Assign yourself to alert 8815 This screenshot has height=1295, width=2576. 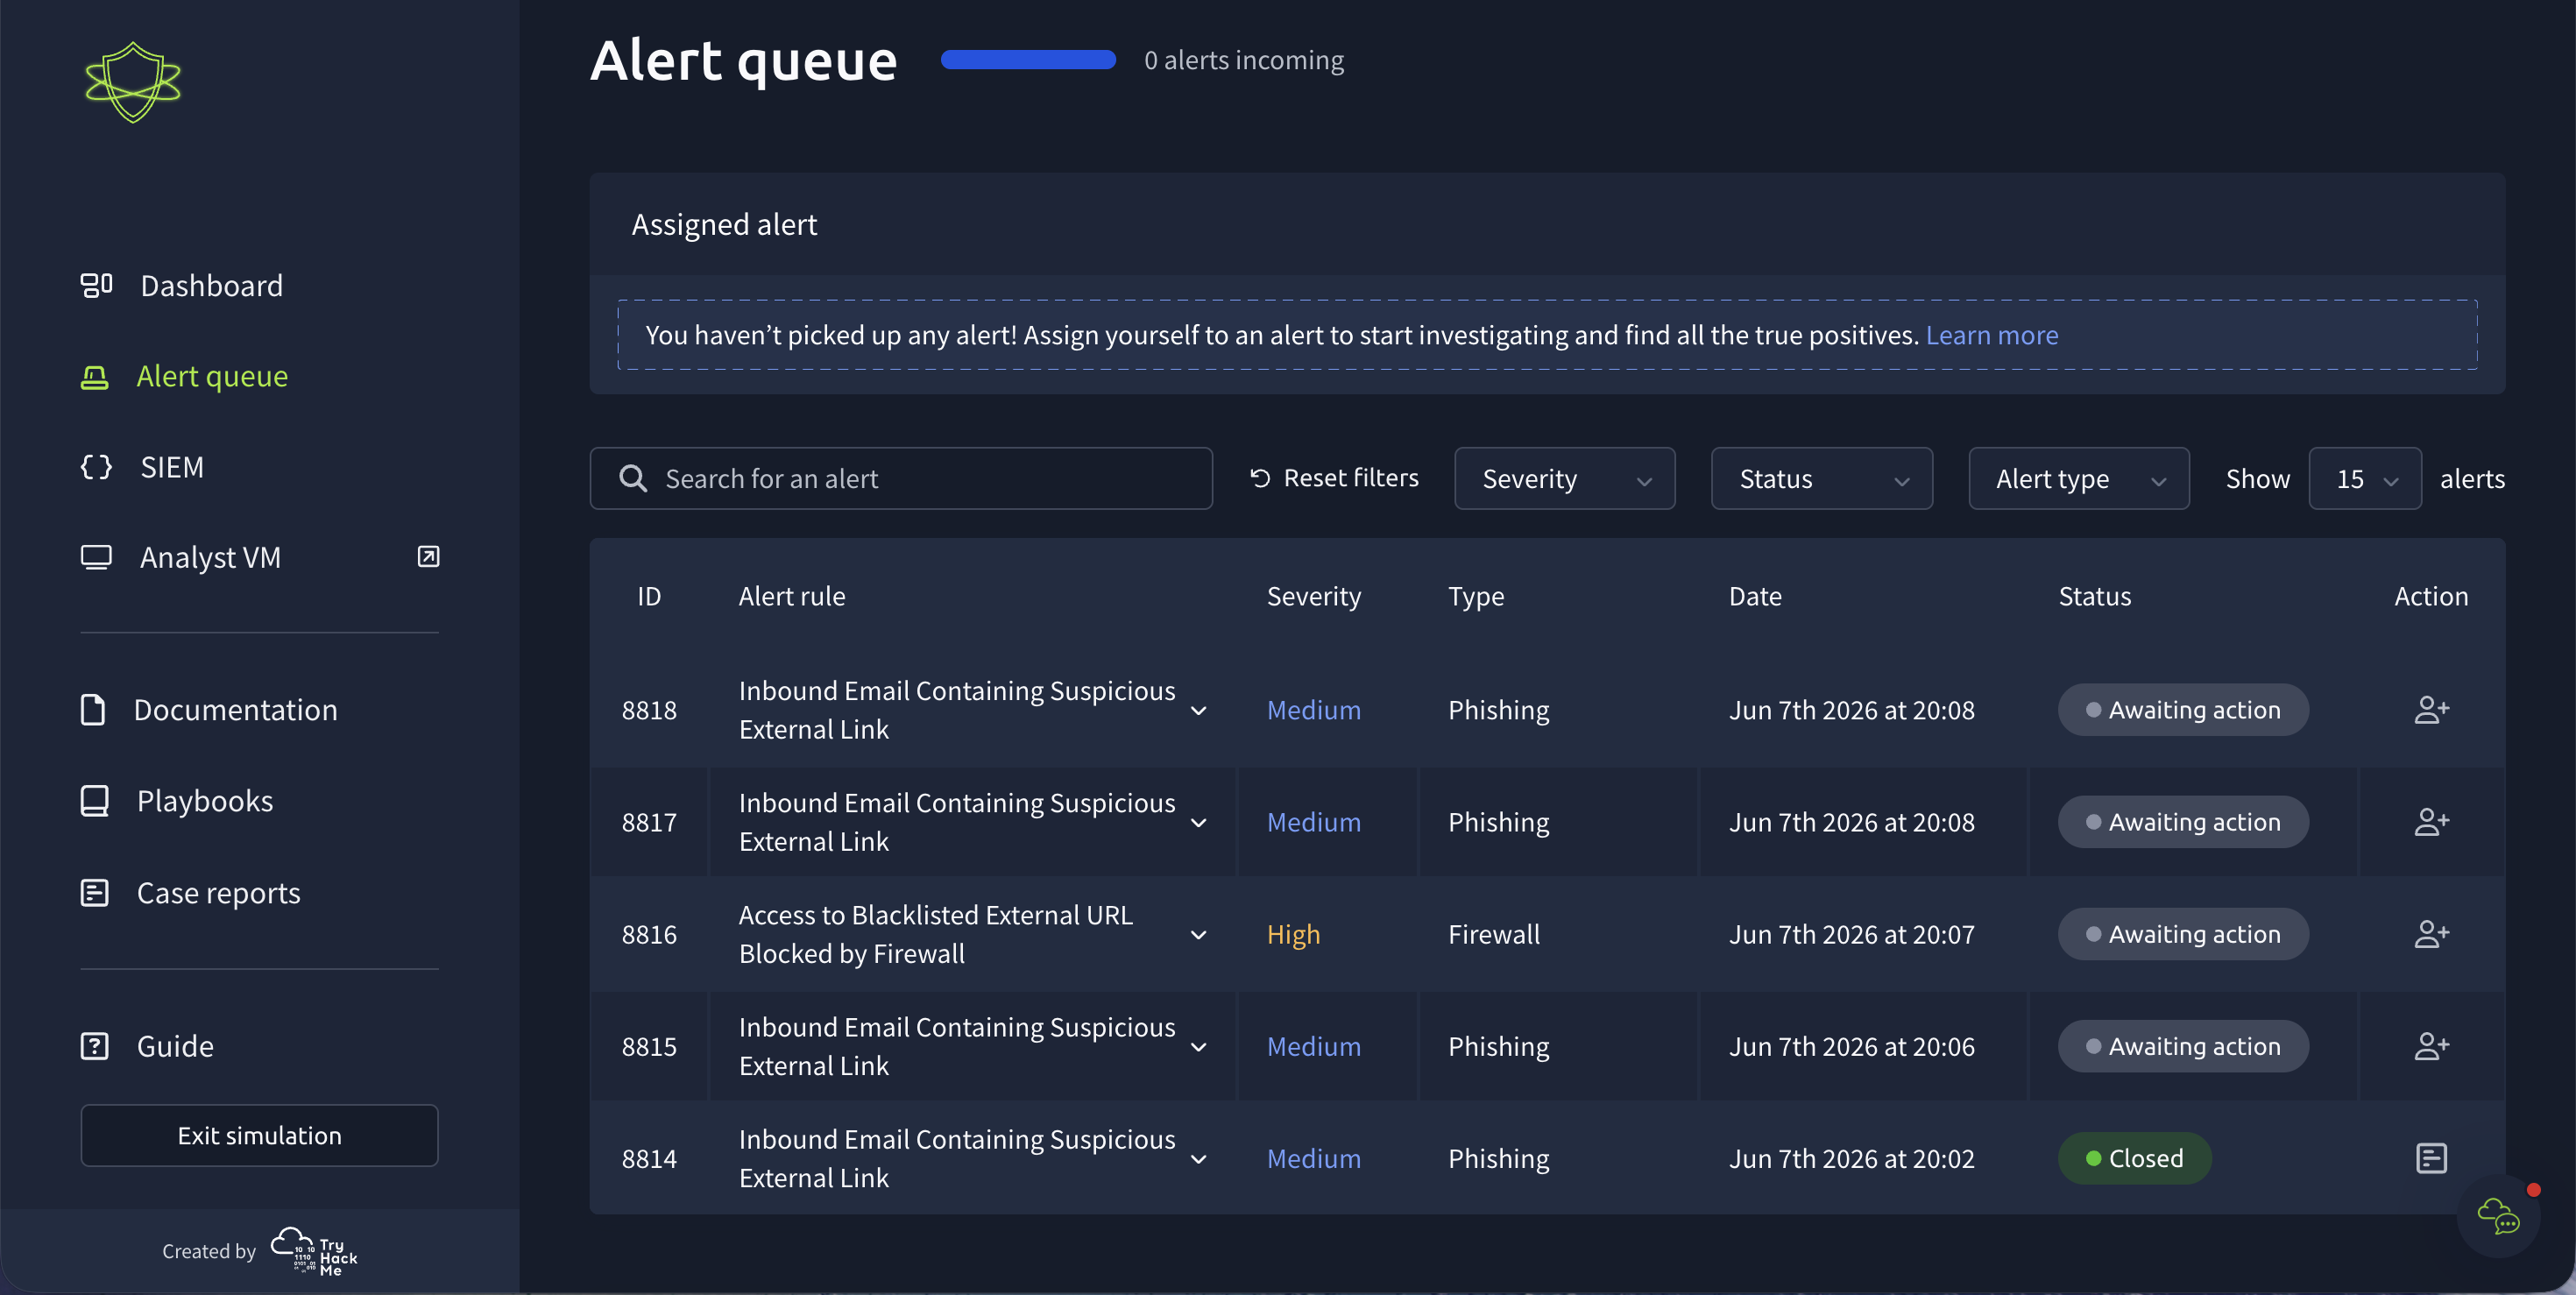pyautogui.click(x=2431, y=1046)
